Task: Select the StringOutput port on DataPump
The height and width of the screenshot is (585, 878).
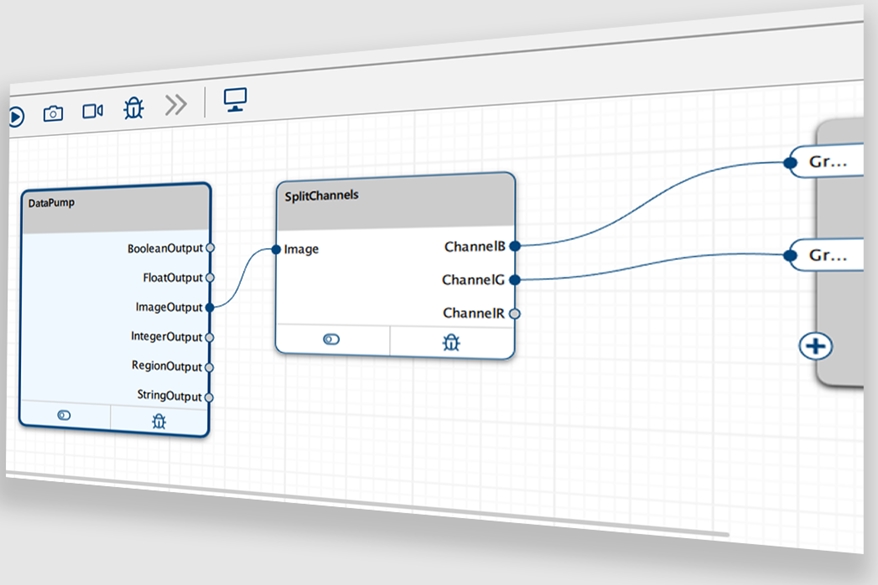Action: click(210, 397)
